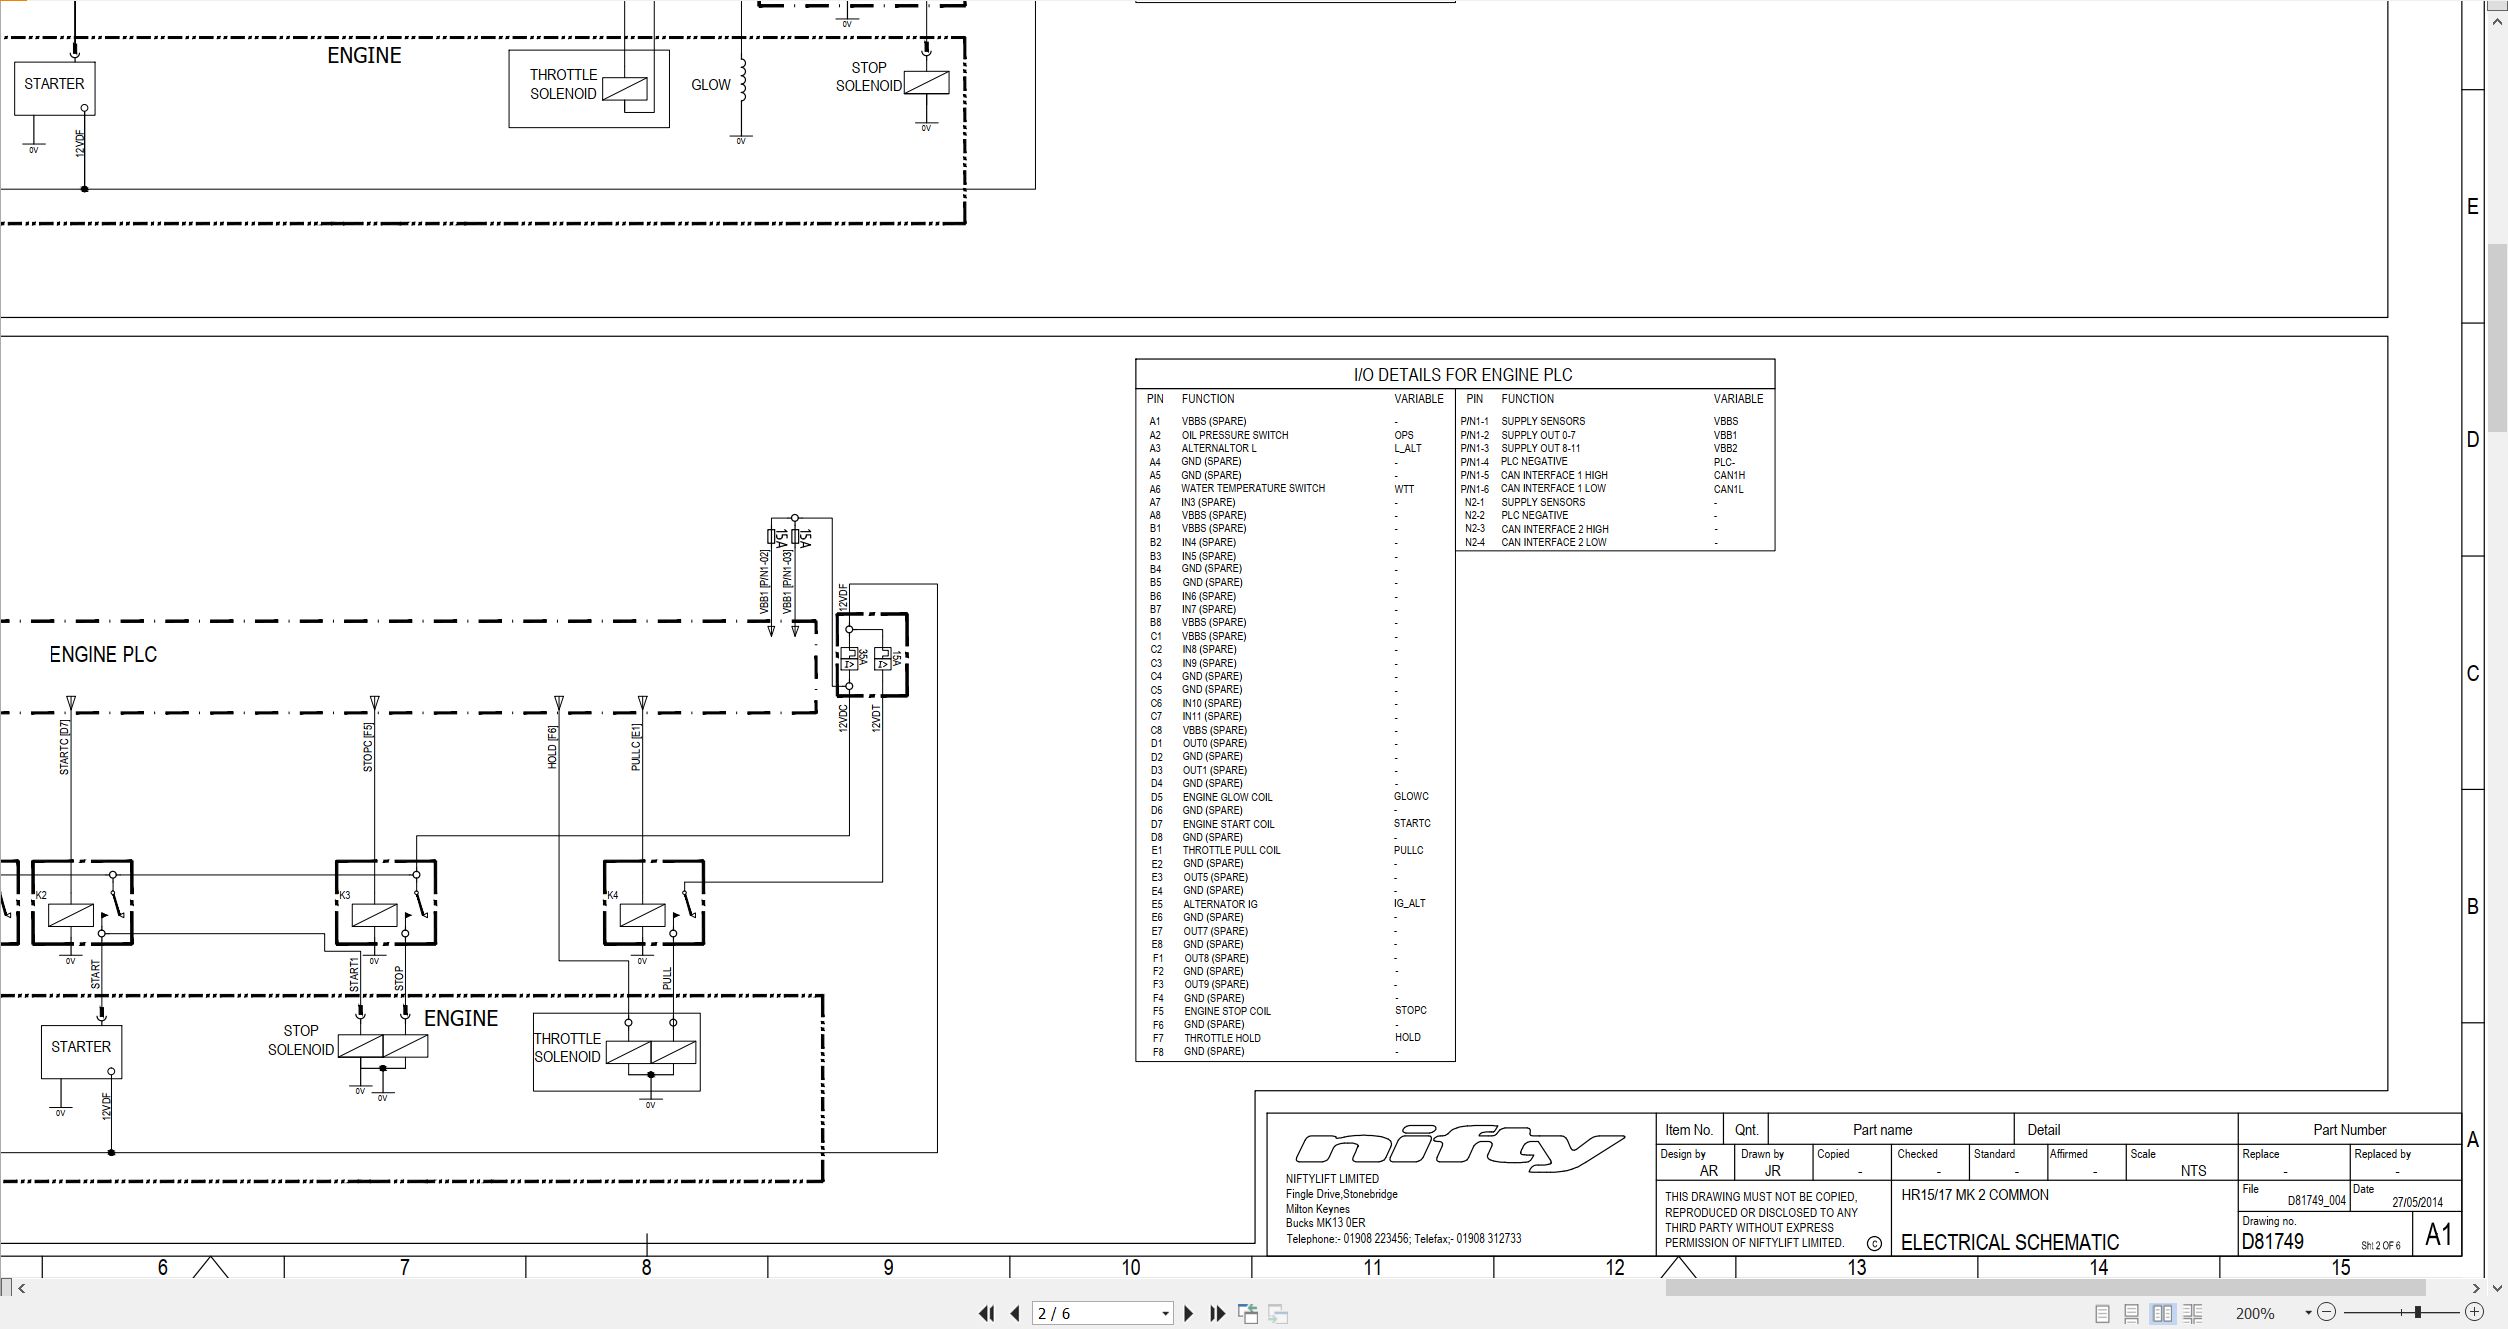Click the WATER TEMPERATURE SWITCH row

tap(1295, 489)
